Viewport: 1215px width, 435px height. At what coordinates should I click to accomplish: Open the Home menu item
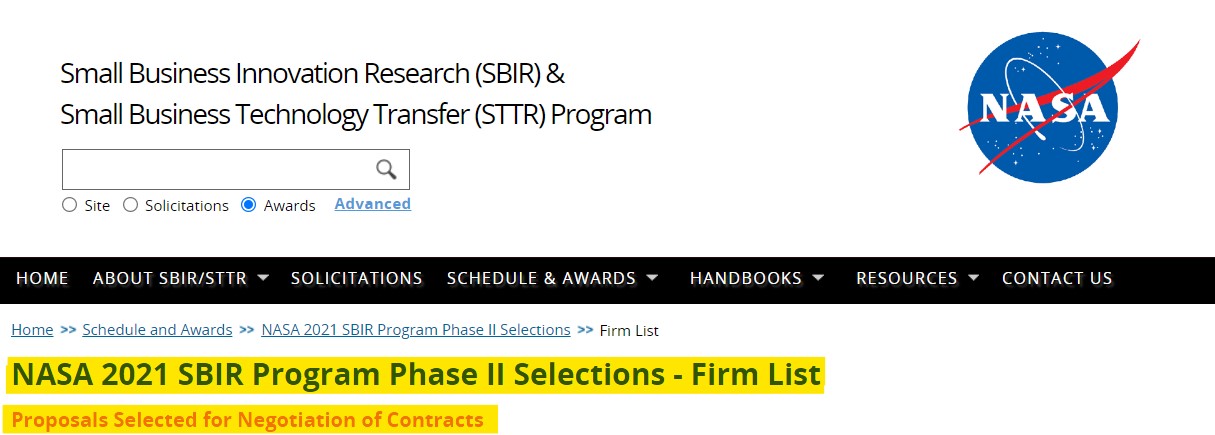(x=42, y=278)
